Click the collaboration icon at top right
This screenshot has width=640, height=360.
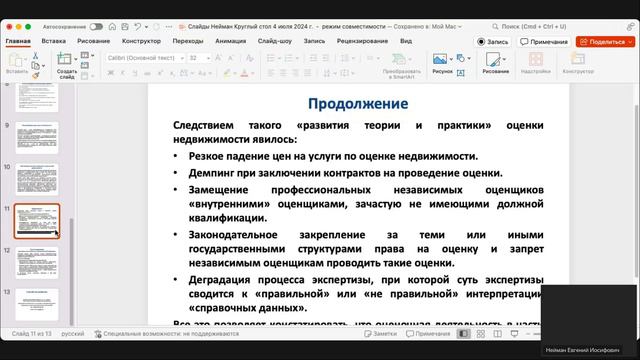click(x=630, y=27)
